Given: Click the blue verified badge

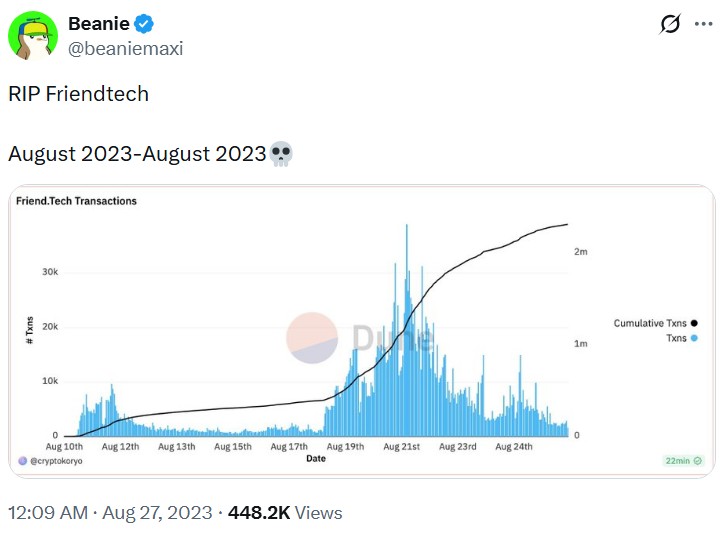Looking at the screenshot, I should pyautogui.click(x=143, y=24).
